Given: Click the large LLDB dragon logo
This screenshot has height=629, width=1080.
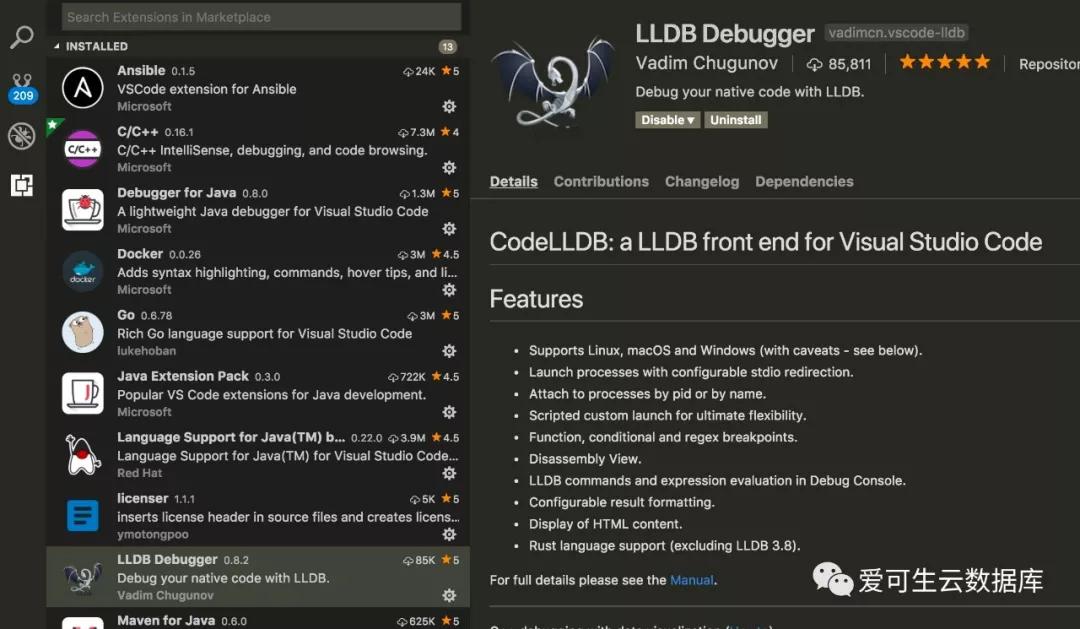Looking at the screenshot, I should [553, 83].
